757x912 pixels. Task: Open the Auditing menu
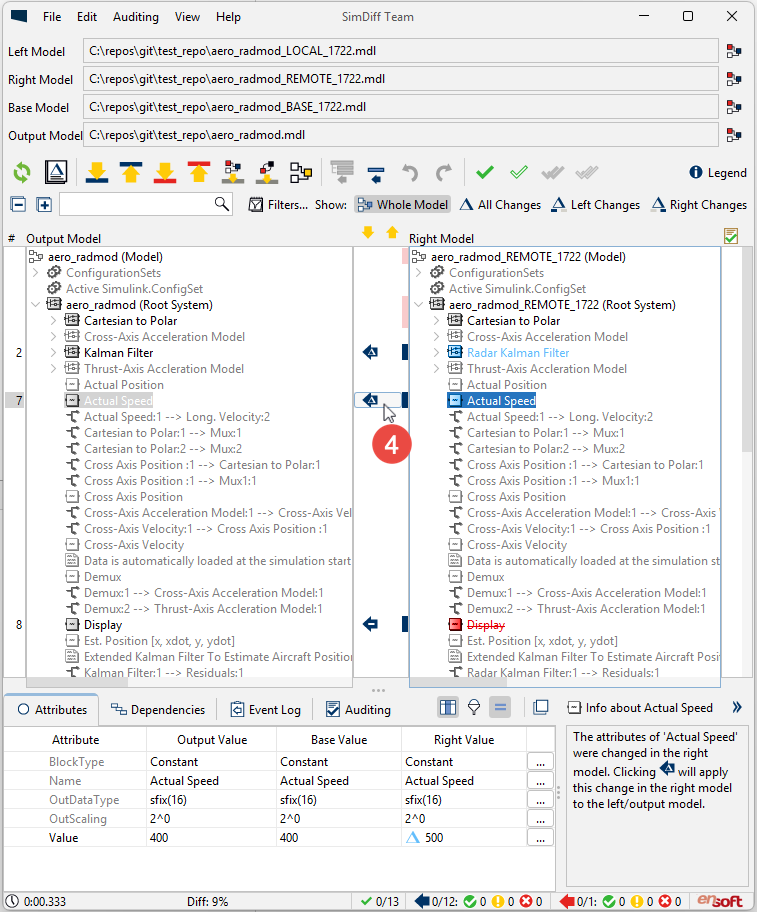coord(135,17)
